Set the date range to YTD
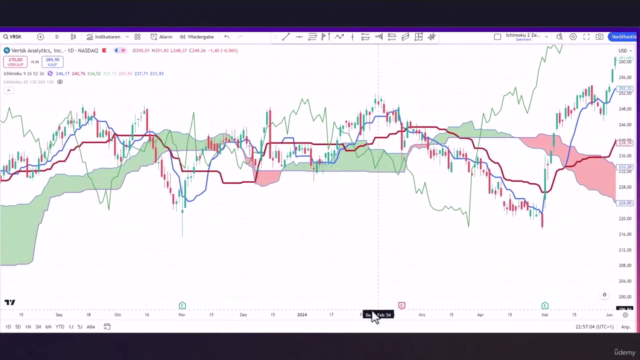The width and height of the screenshot is (640, 360). 60,327
